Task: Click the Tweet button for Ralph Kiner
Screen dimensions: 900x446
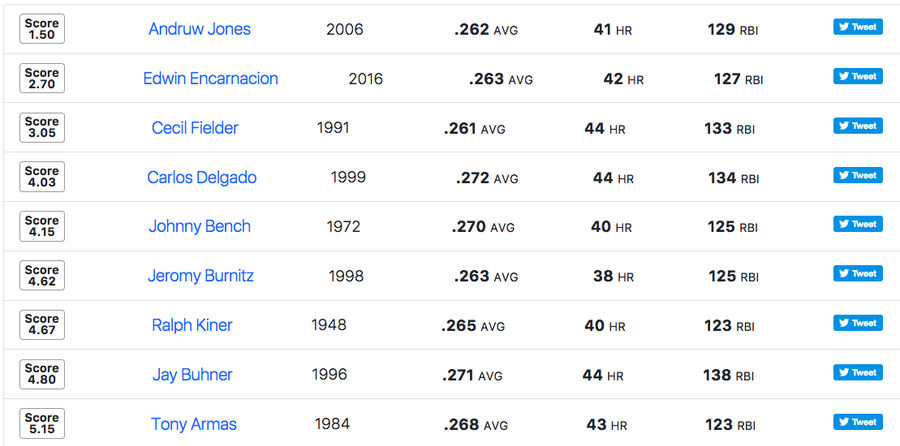Action: [858, 323]
